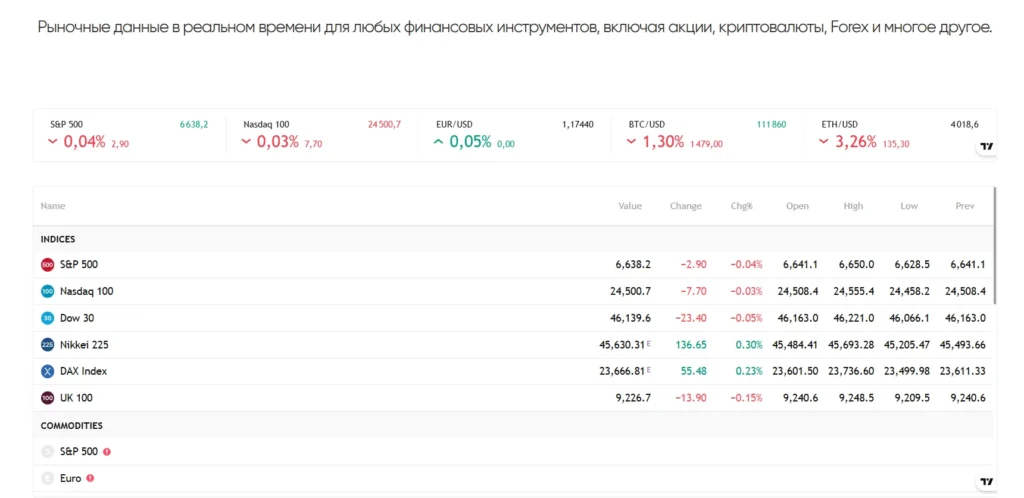Select the Nikkei 225 name in table
This screenshot has height=498, width=1024.
point(84,345)
